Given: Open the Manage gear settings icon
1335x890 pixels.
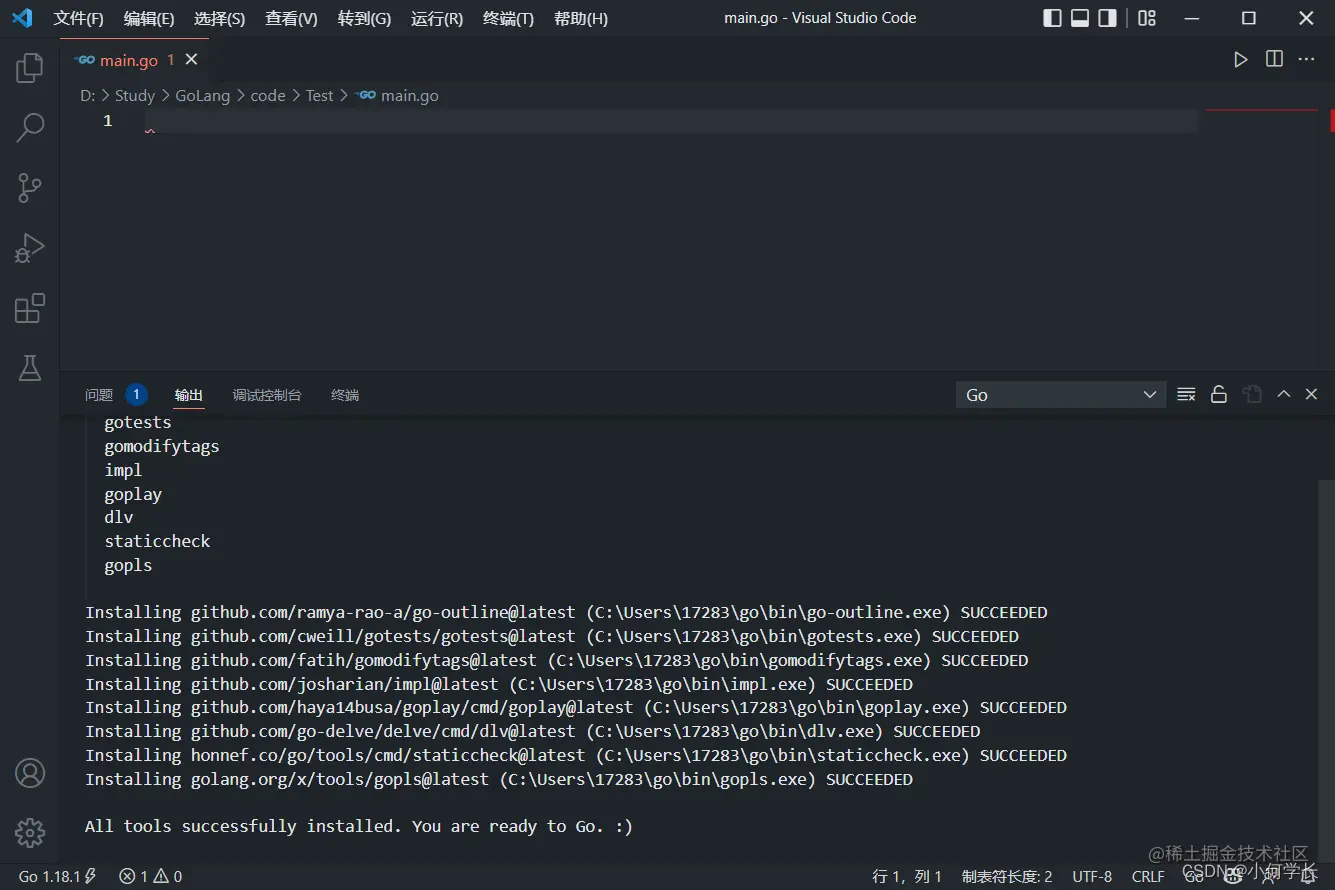Looking at the screenshot, I should 30,832.
